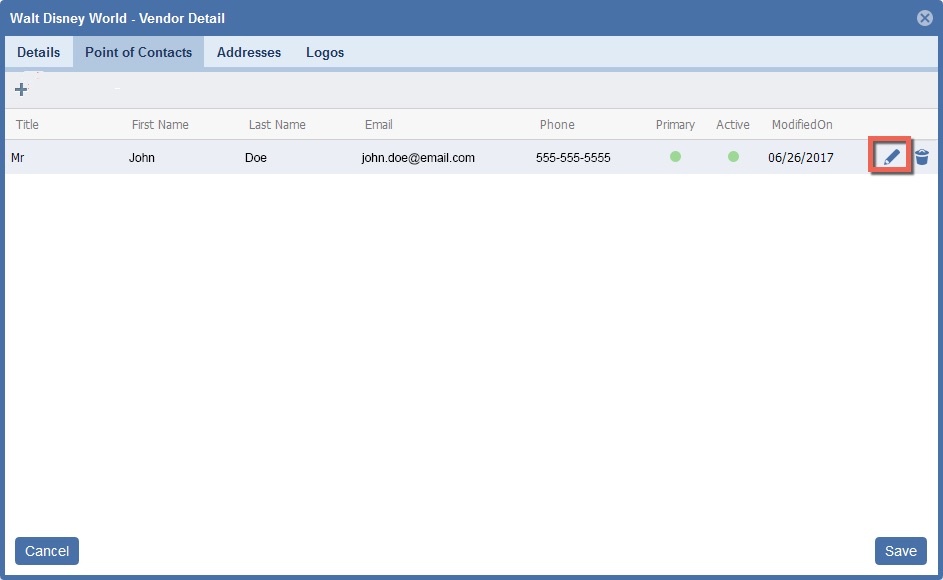The height and width of the screenshot is (580, 943).
Task: Click the Phone column header
Action: point(557,125)
